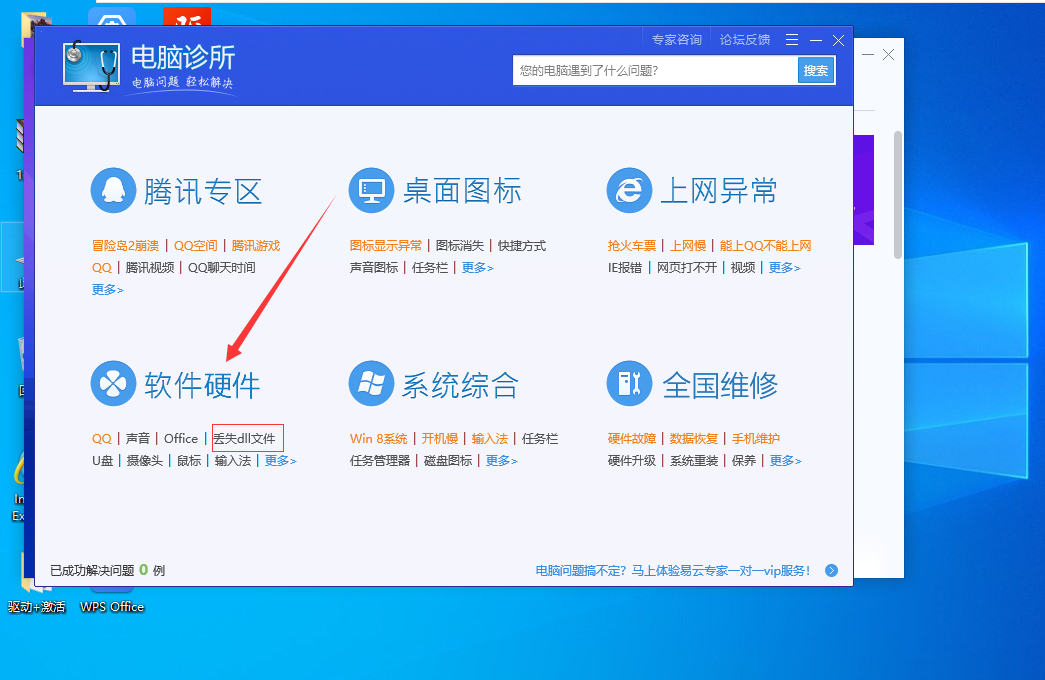Select the 腾讯游戏 link

(256, 246)
